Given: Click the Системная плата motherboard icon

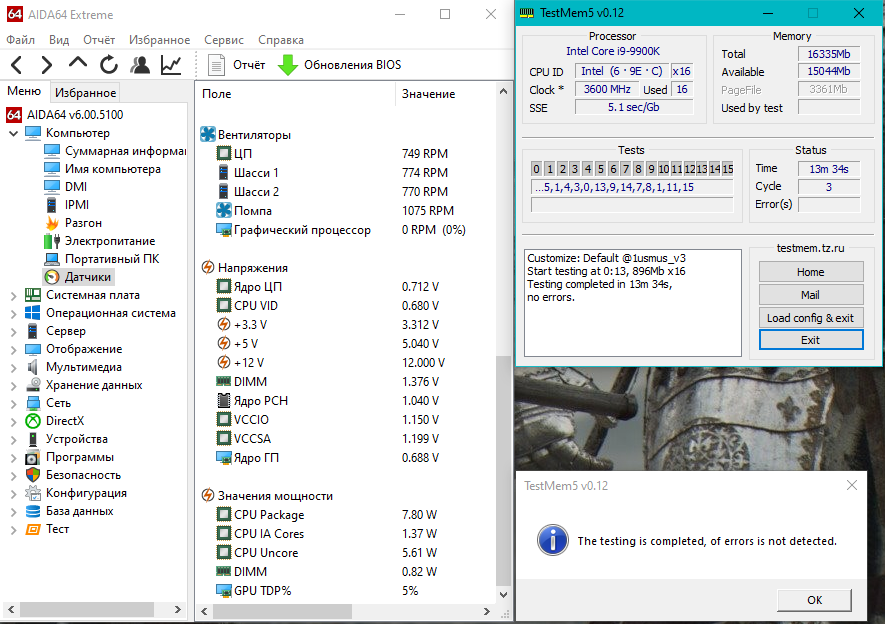Looking at the screenshot, I should coord(33,295).
